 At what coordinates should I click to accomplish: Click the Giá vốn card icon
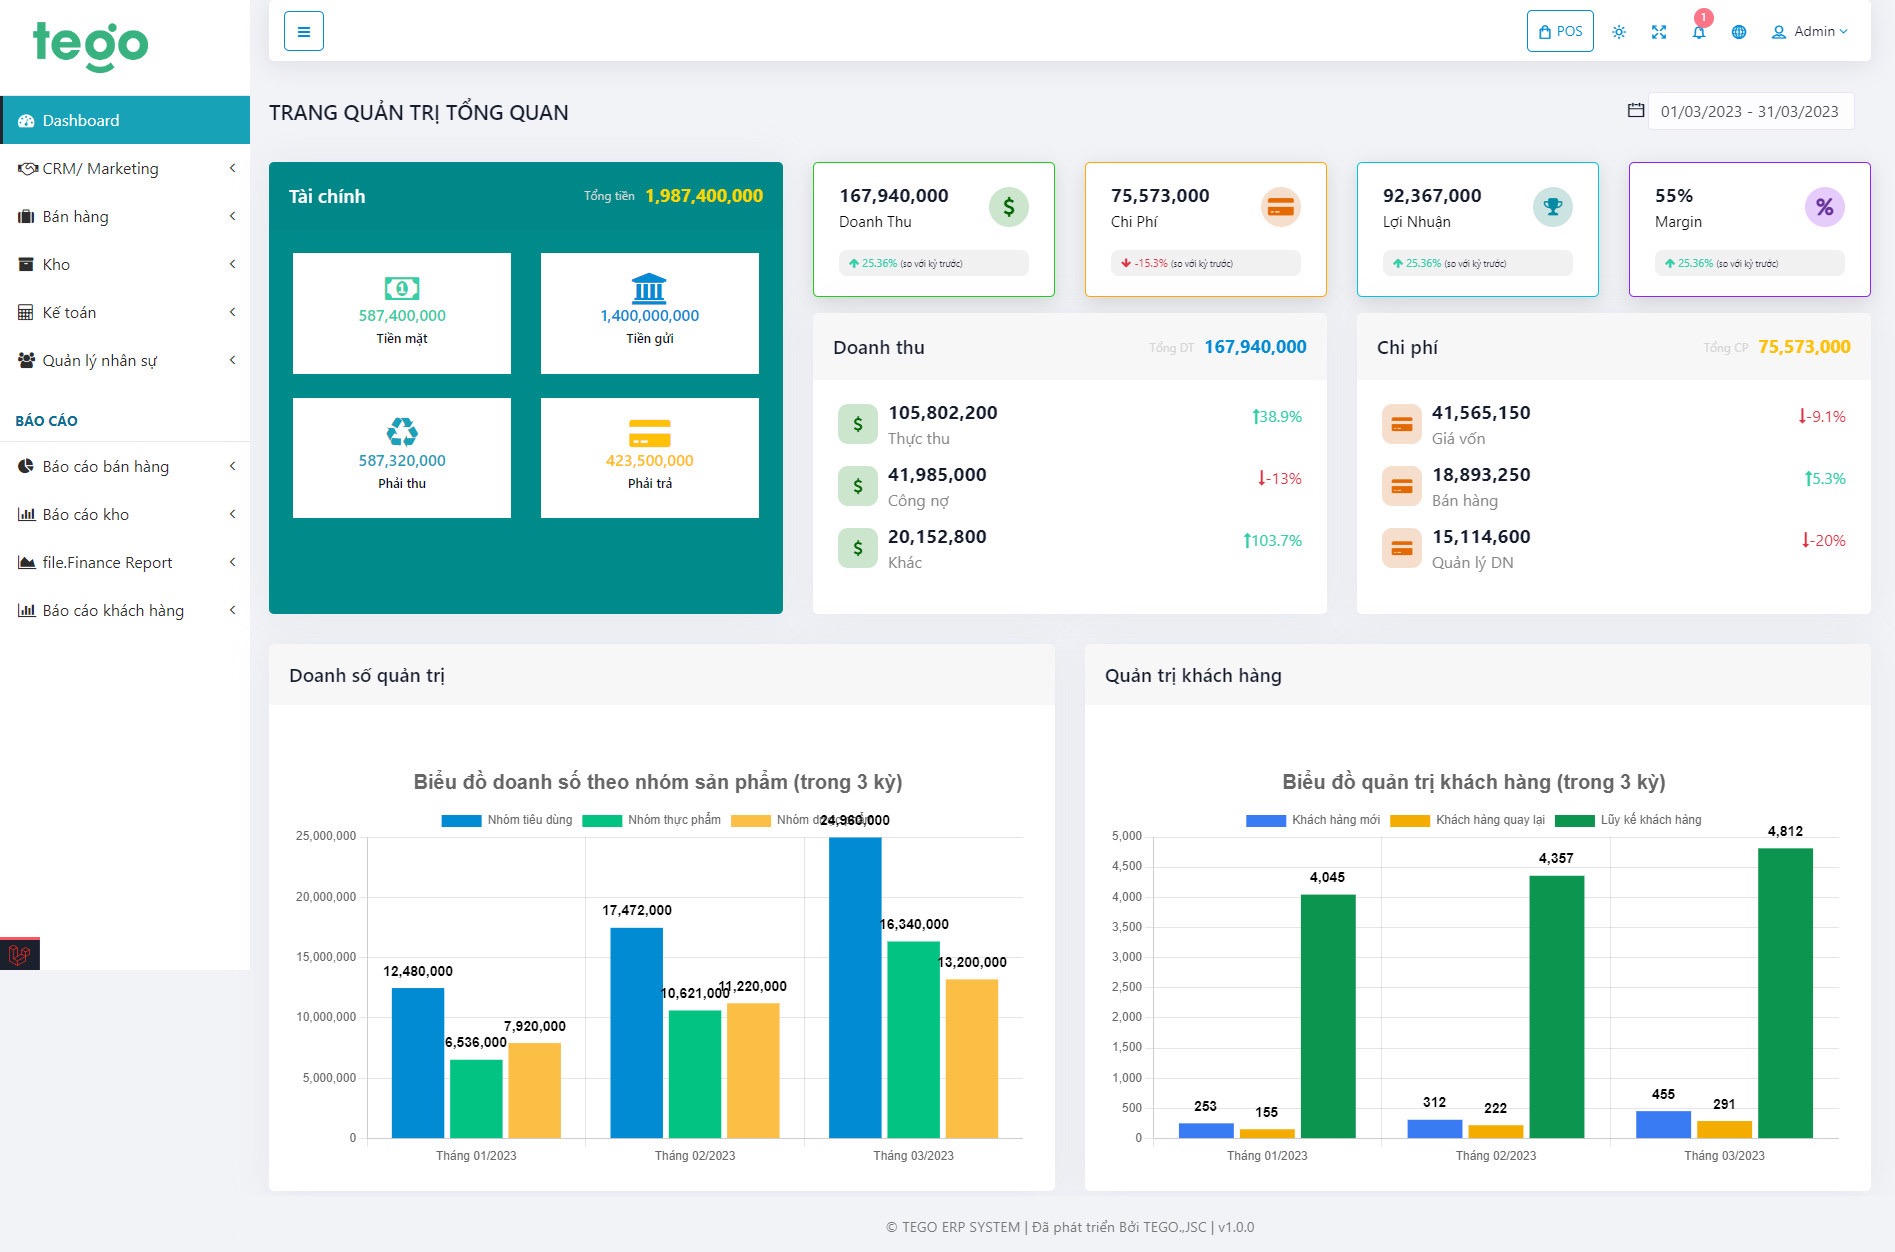tap(1402, 424)
